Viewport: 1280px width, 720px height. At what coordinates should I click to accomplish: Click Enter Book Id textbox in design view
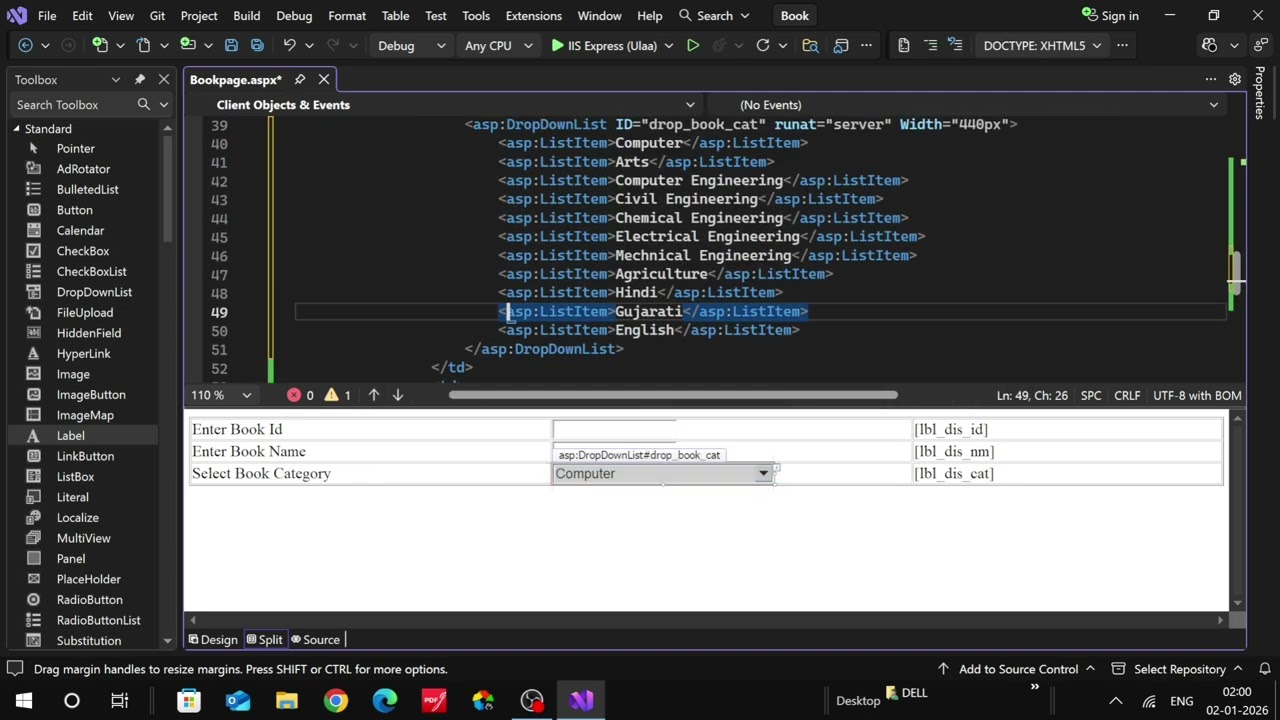615,429
